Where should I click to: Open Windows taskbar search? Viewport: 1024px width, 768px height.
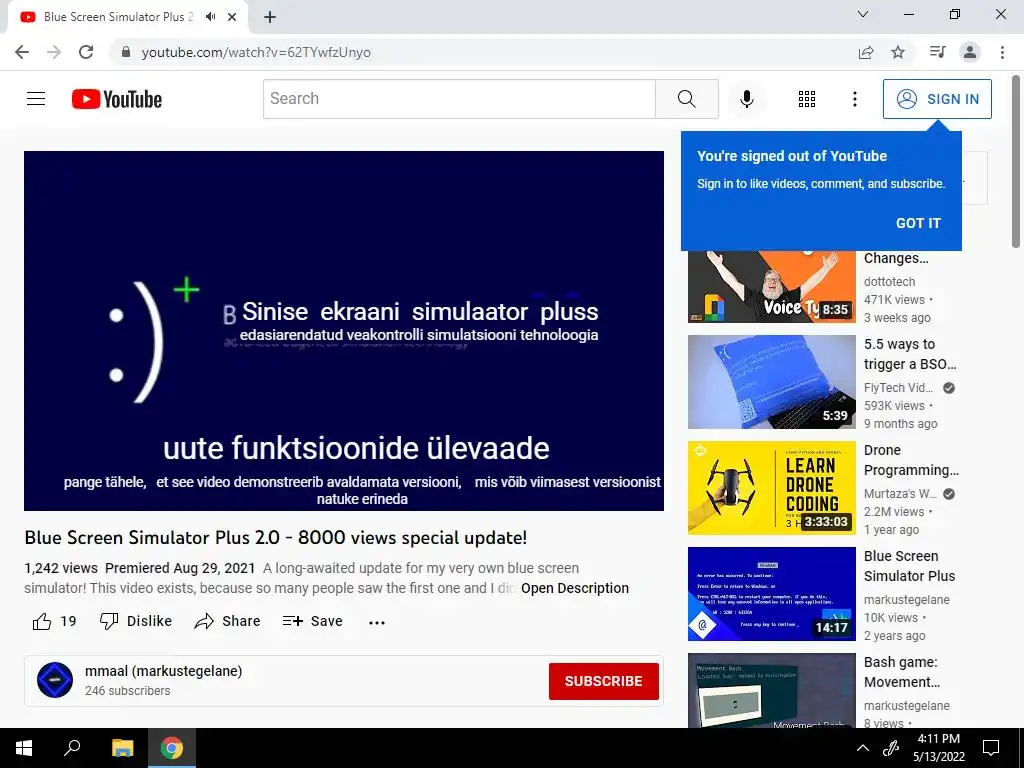tap(72, 748)
